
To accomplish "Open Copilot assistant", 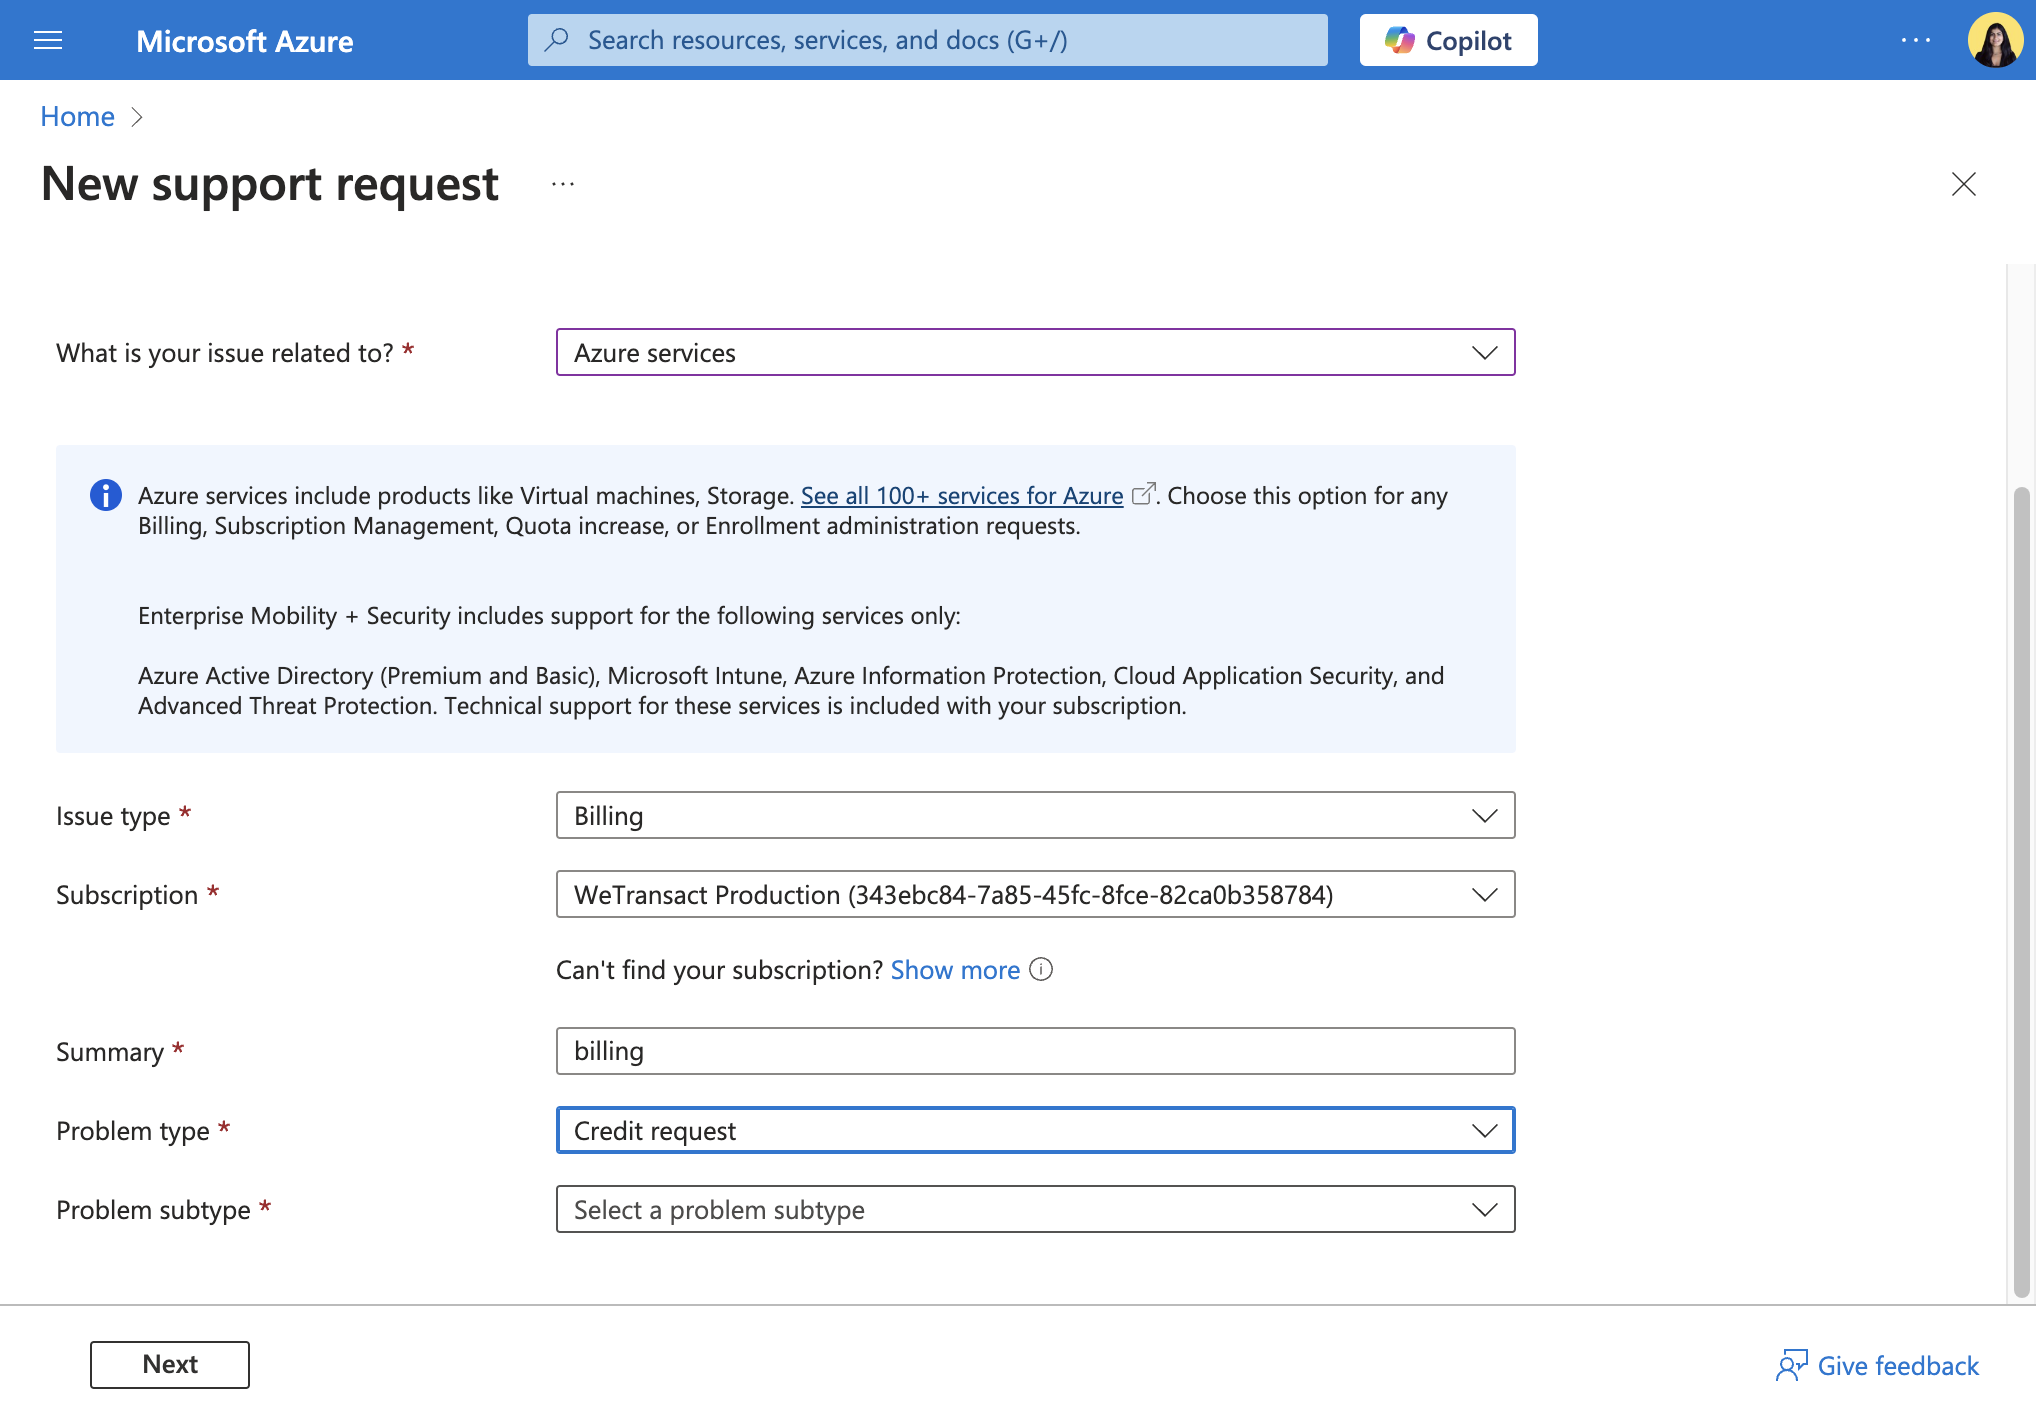I will (1448, 40).
